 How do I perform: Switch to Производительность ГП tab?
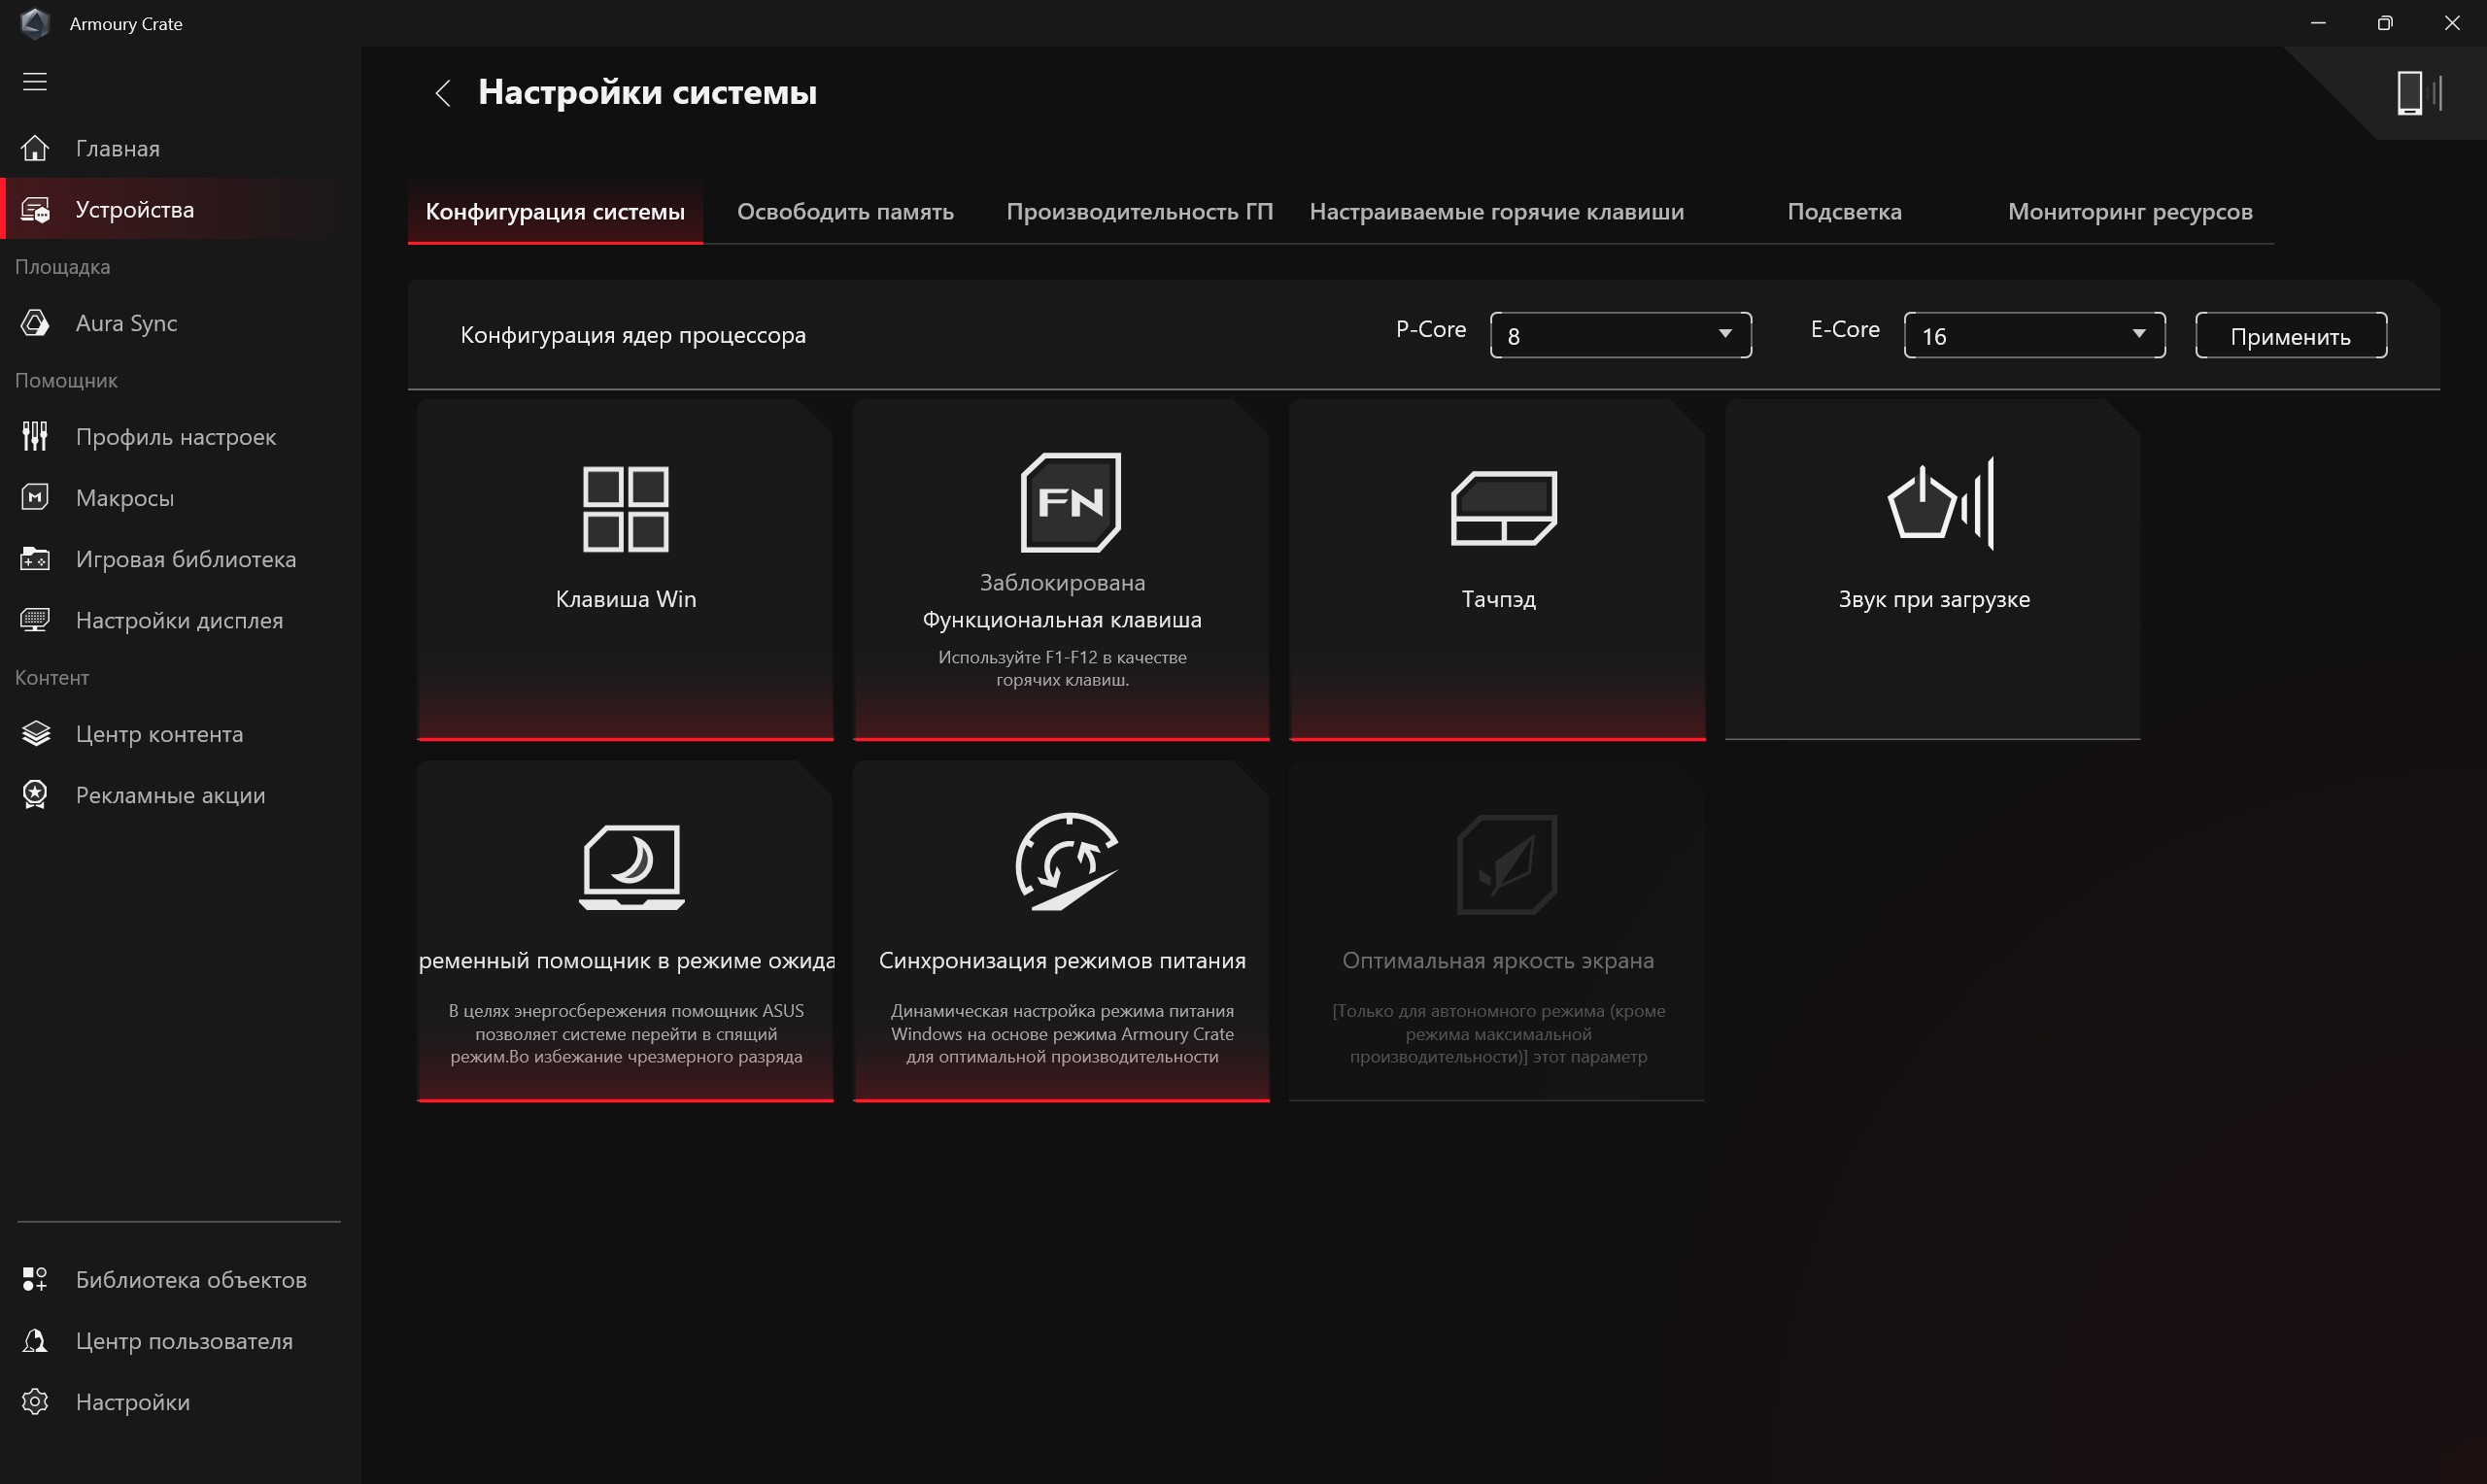pyautogui.click(x=1139, y=212)
